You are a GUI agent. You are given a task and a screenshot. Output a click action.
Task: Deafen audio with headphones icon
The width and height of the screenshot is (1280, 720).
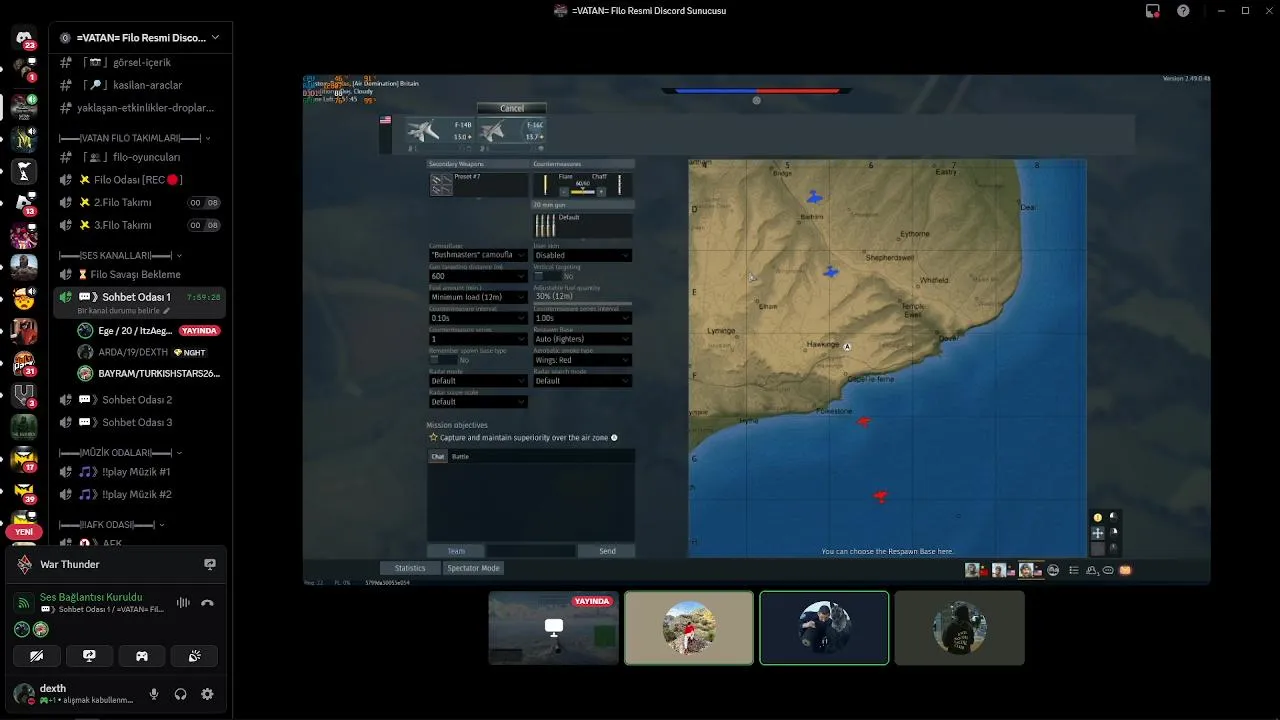180,694
